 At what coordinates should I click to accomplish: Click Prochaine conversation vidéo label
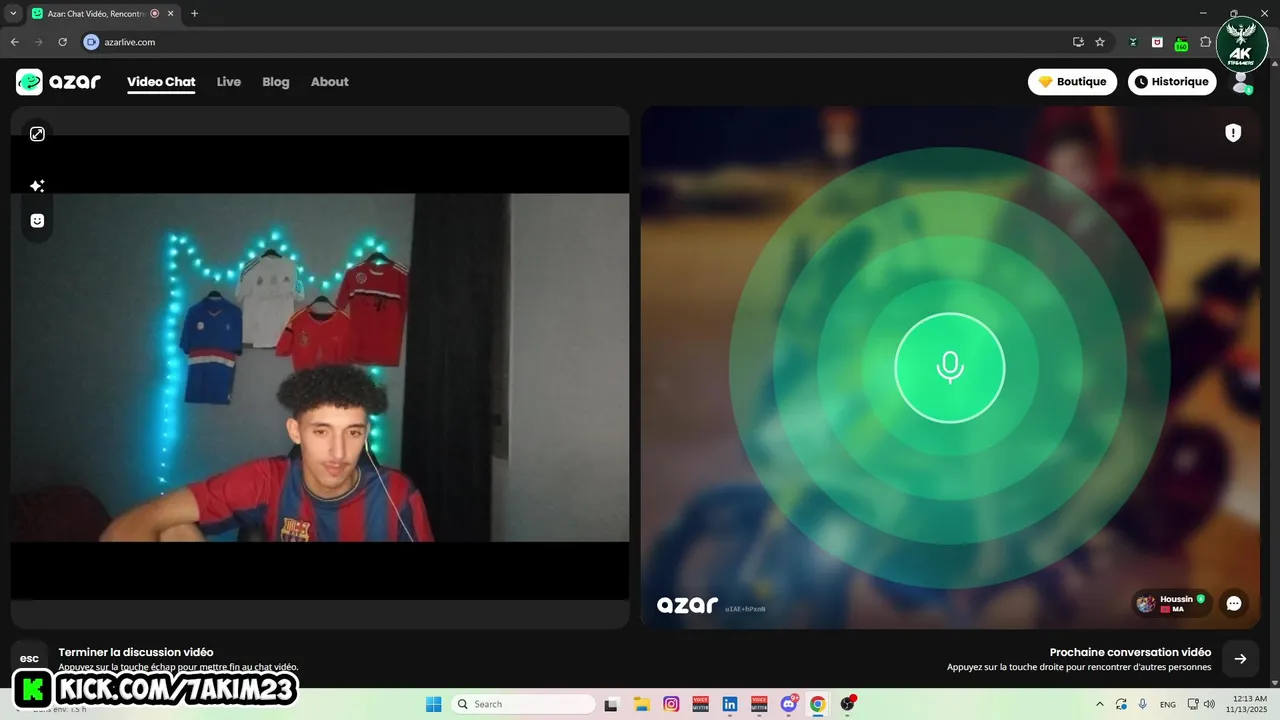tap(1130, 652)
